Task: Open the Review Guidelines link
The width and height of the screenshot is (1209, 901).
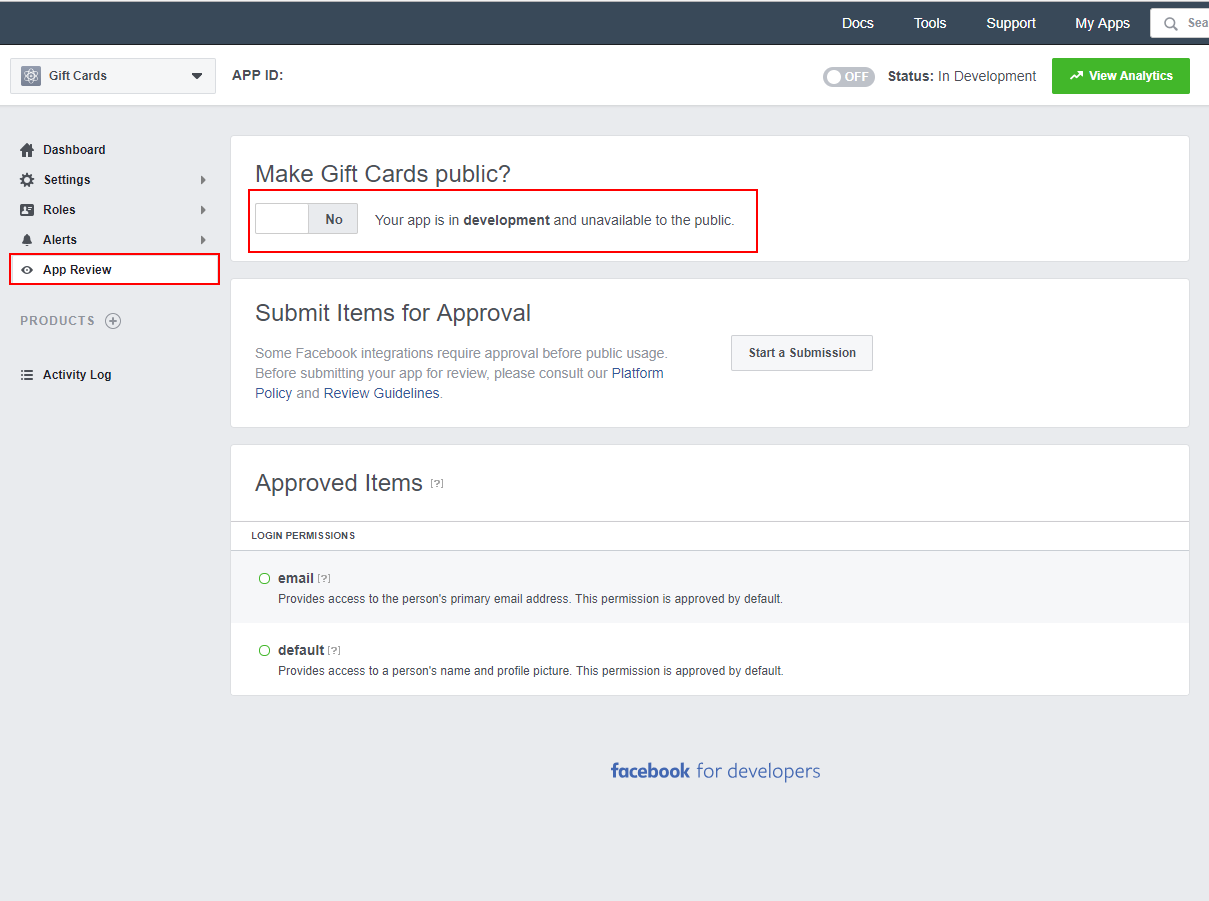Action: 381,393
